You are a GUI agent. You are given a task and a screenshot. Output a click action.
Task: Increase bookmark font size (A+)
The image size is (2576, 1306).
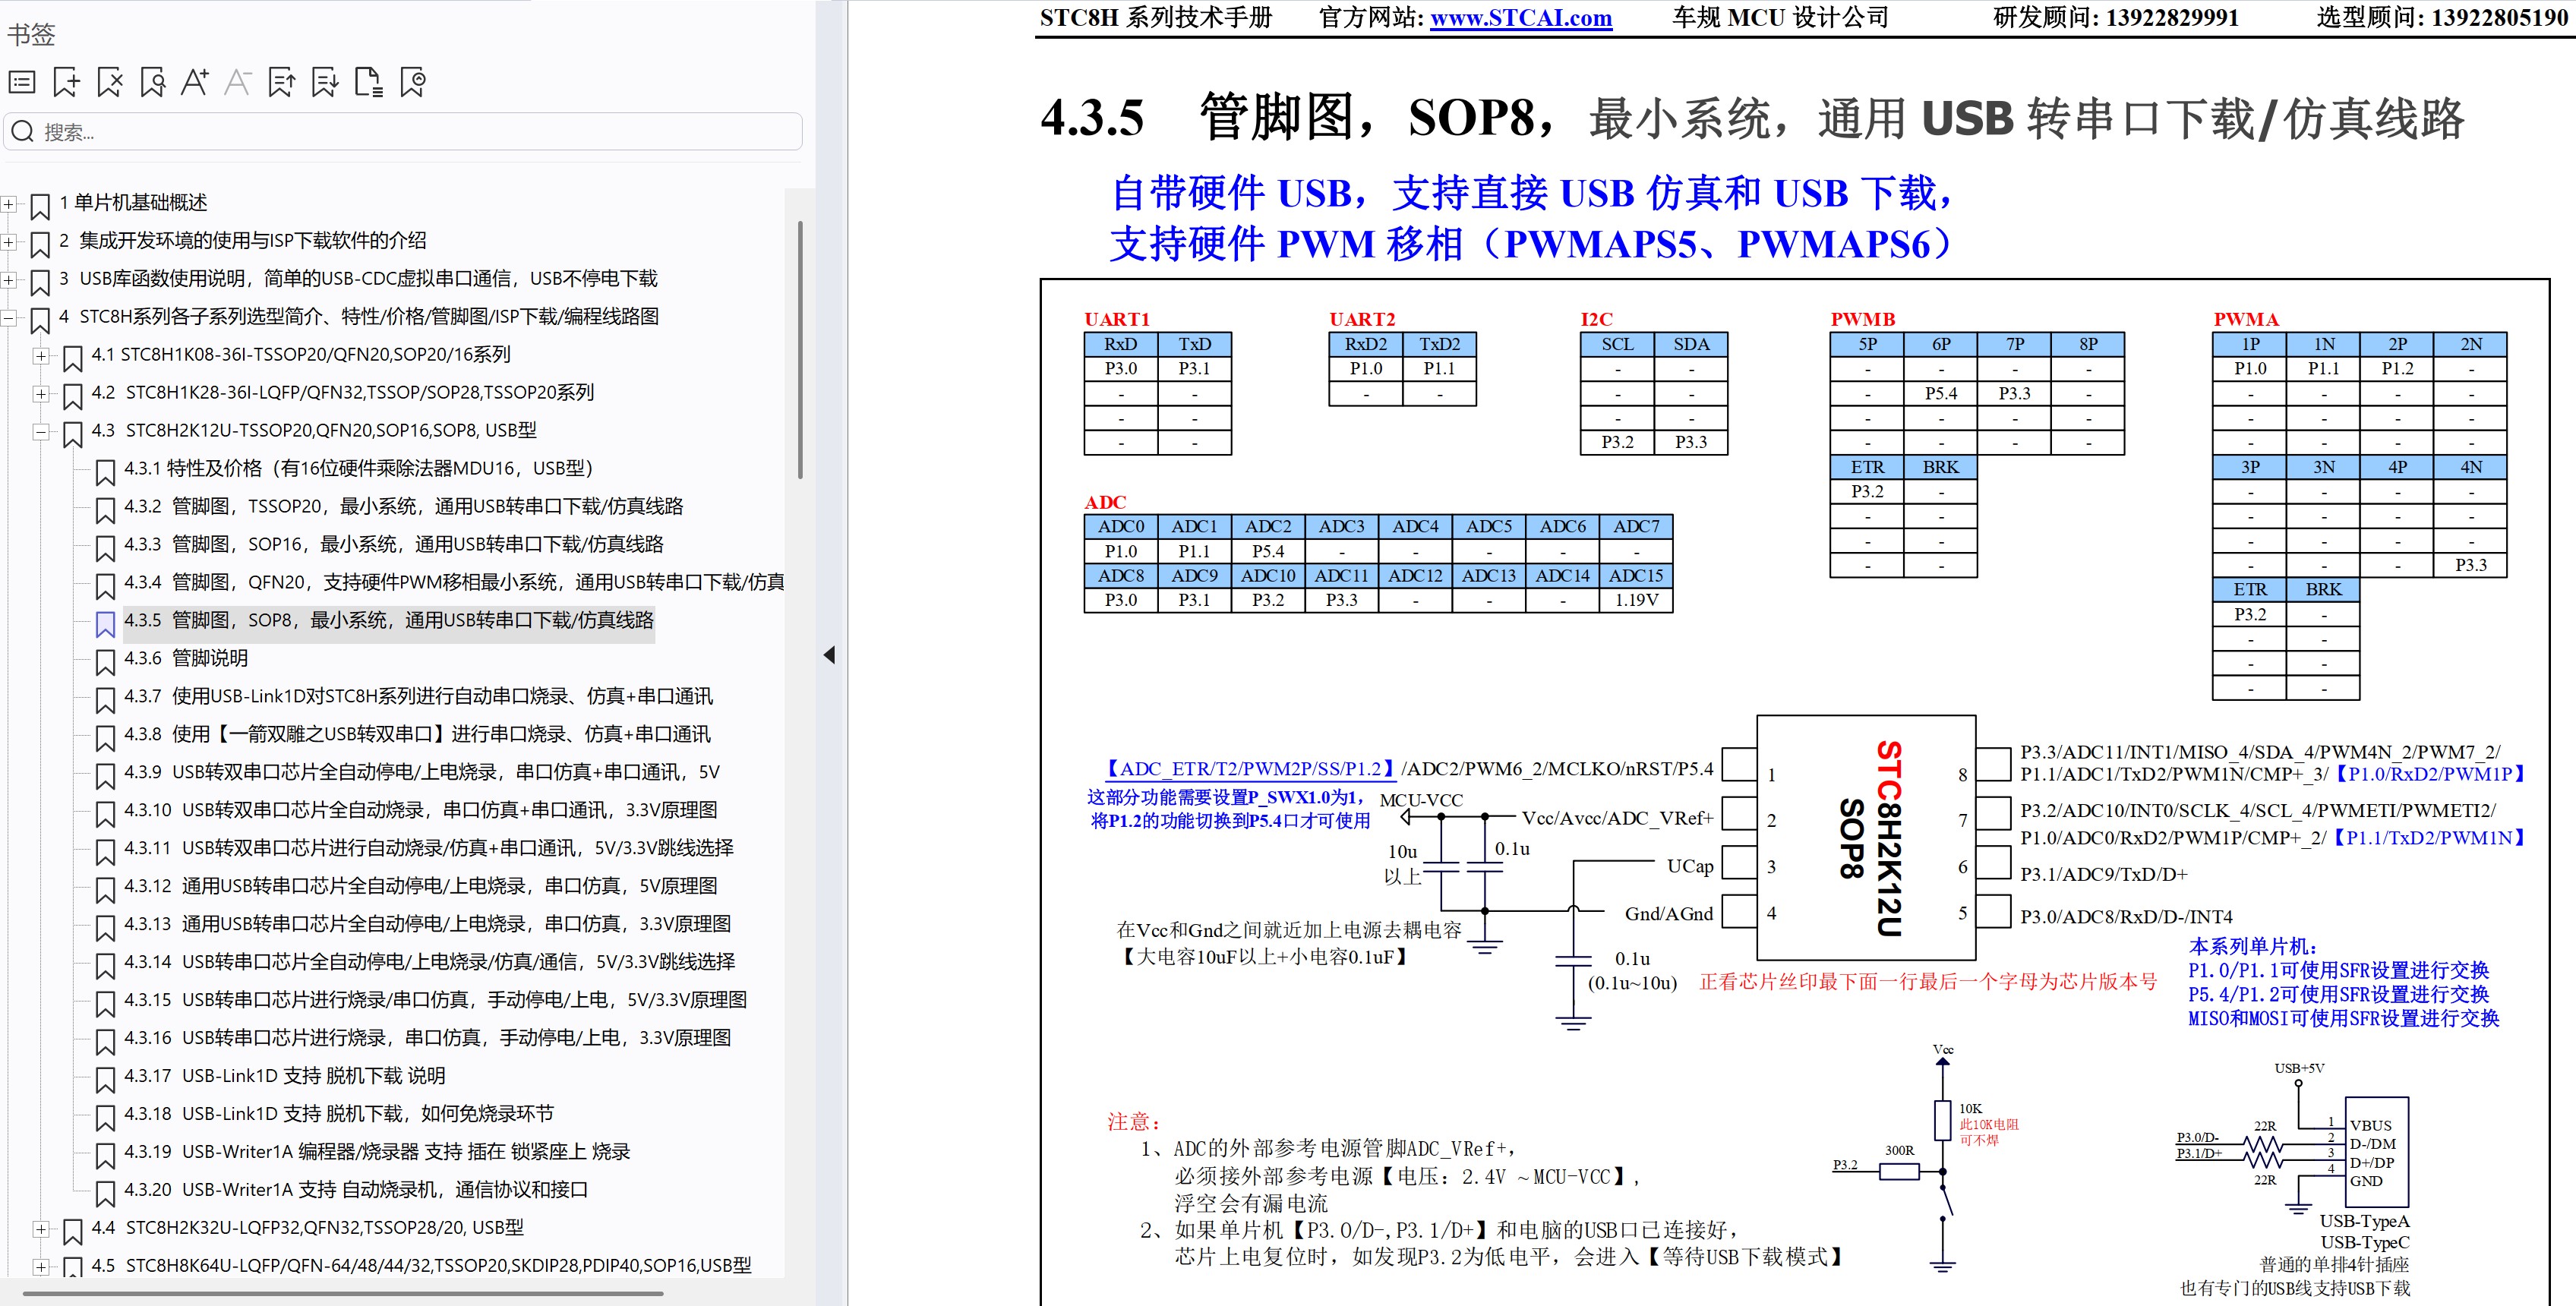(195, 82)
